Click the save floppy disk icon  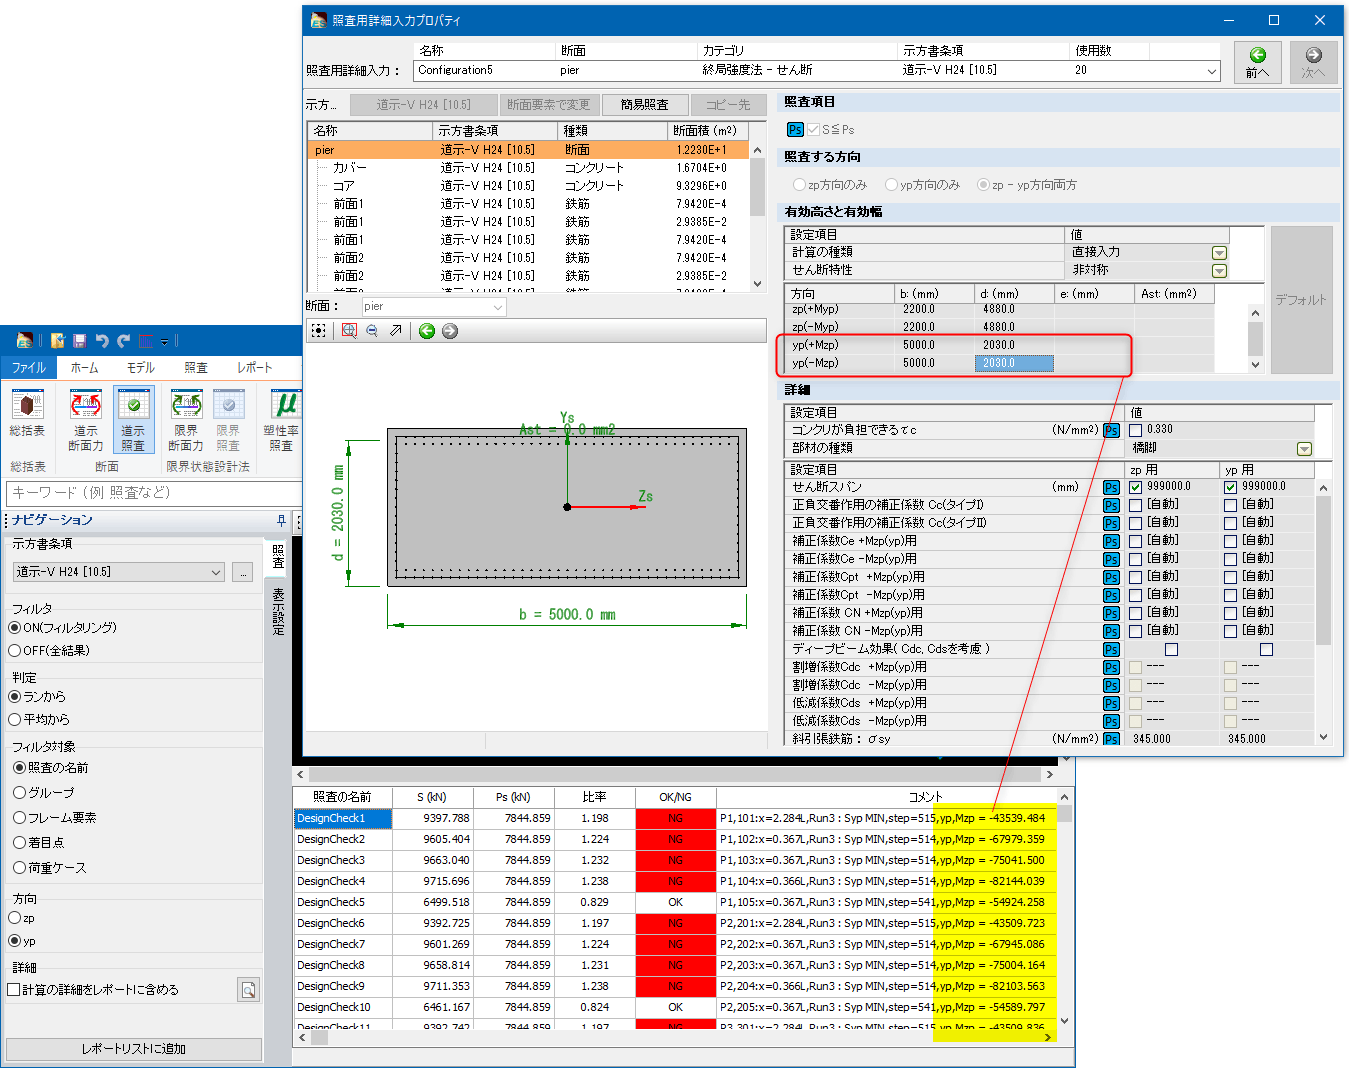point(80,341)
